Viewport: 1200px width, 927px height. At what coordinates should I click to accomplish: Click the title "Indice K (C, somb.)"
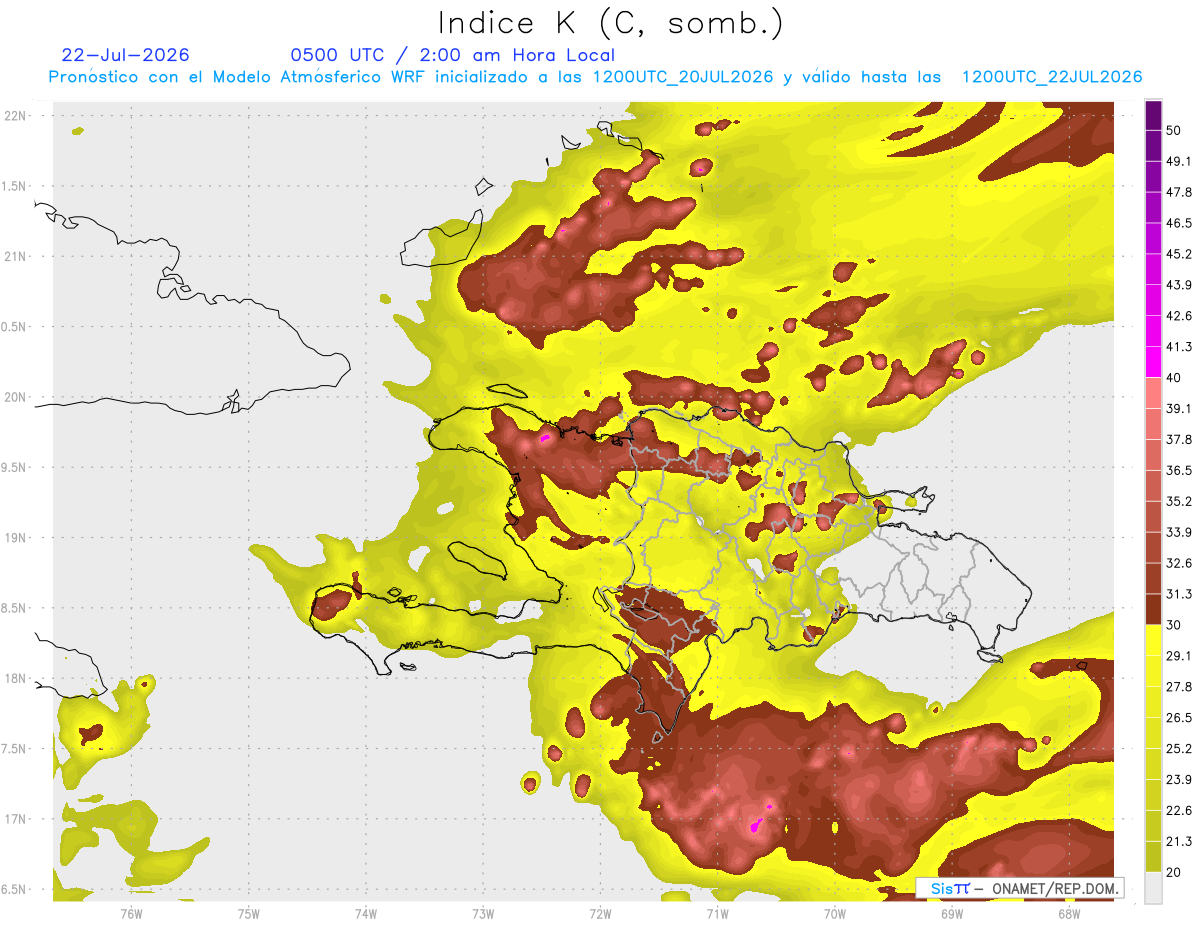611,23
